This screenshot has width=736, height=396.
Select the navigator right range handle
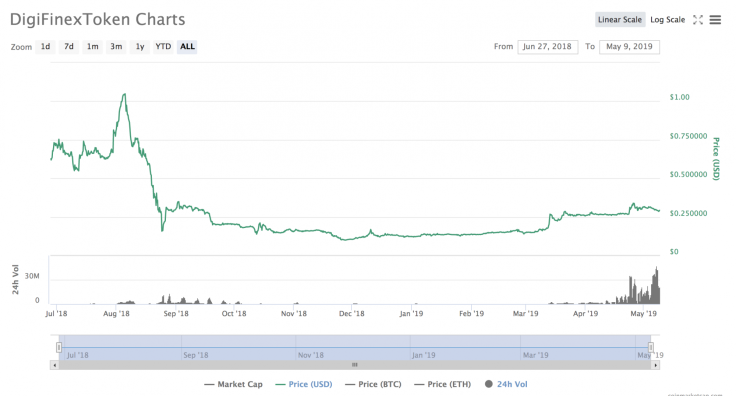tap(651, 347)
